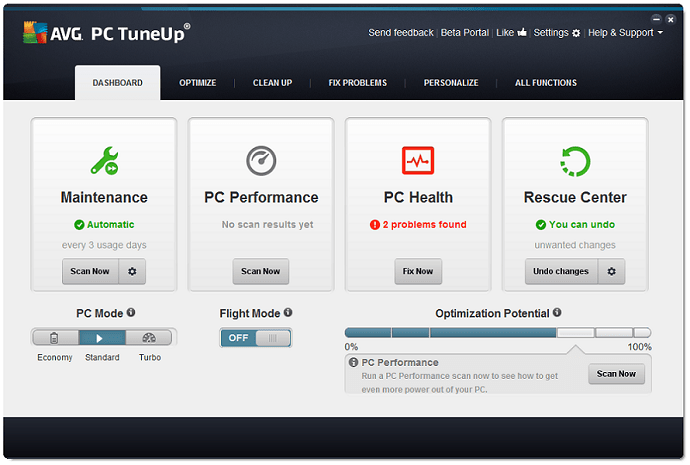This screenshot has height=465, width=690.
Task: Go to the Fix Problems tab
Action: (358, 83)
